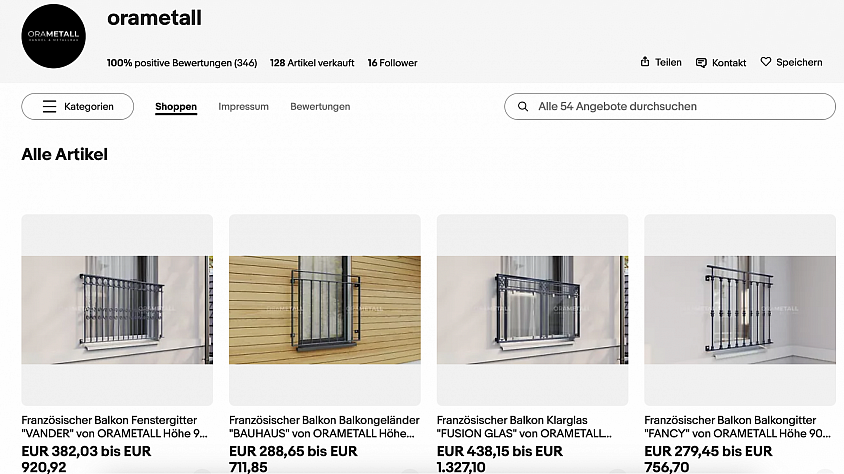Click the heart Speichern icon

point(765,62)
